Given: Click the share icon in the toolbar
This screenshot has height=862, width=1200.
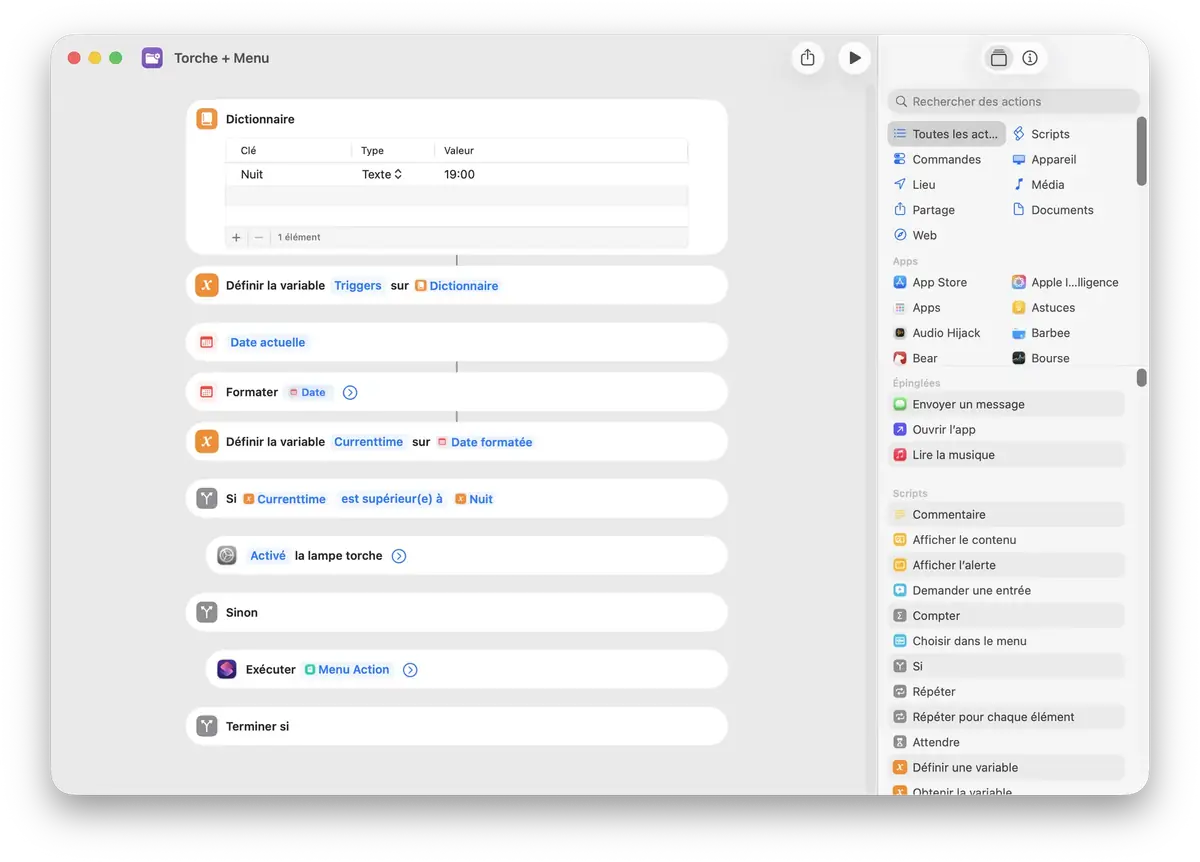Looking at the screenshot, I should point(808,58).
